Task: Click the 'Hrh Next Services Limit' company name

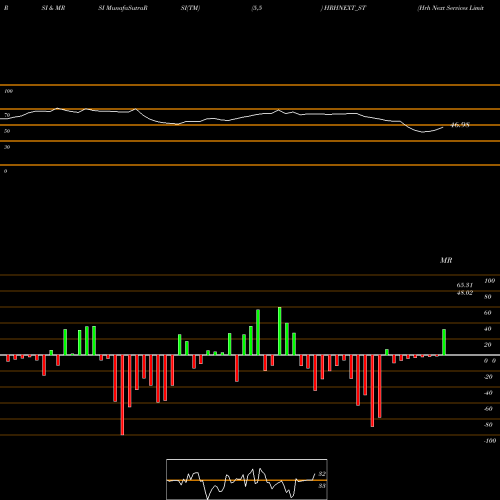Action: [x=450, y=8]
